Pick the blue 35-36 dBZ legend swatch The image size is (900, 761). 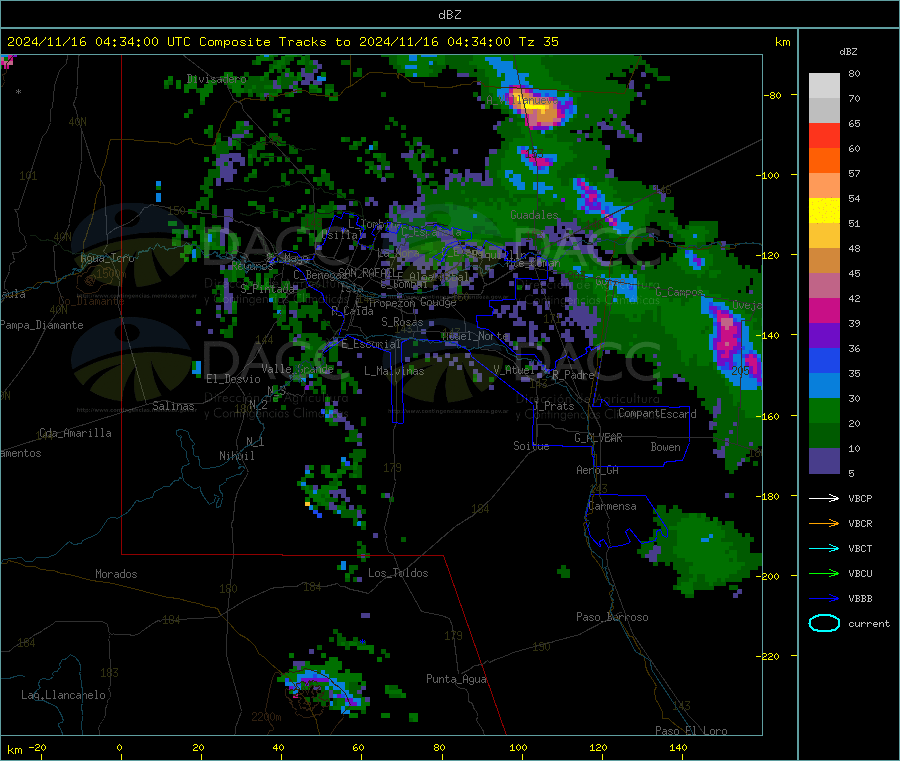824,360
